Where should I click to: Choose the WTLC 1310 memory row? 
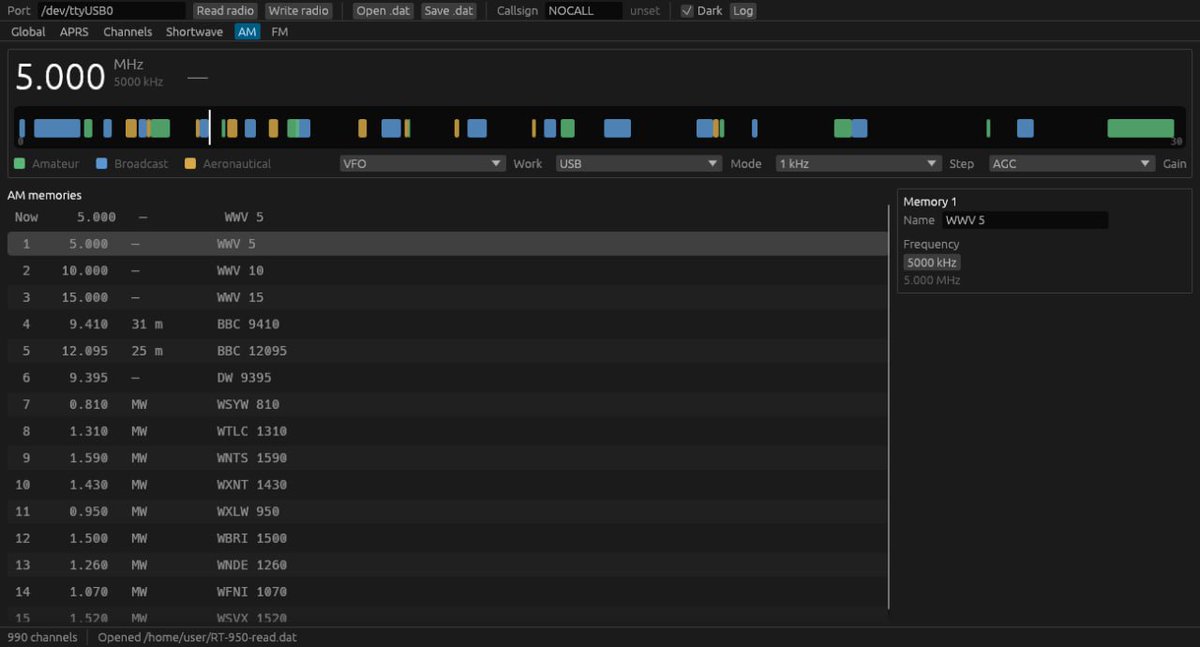447,431
